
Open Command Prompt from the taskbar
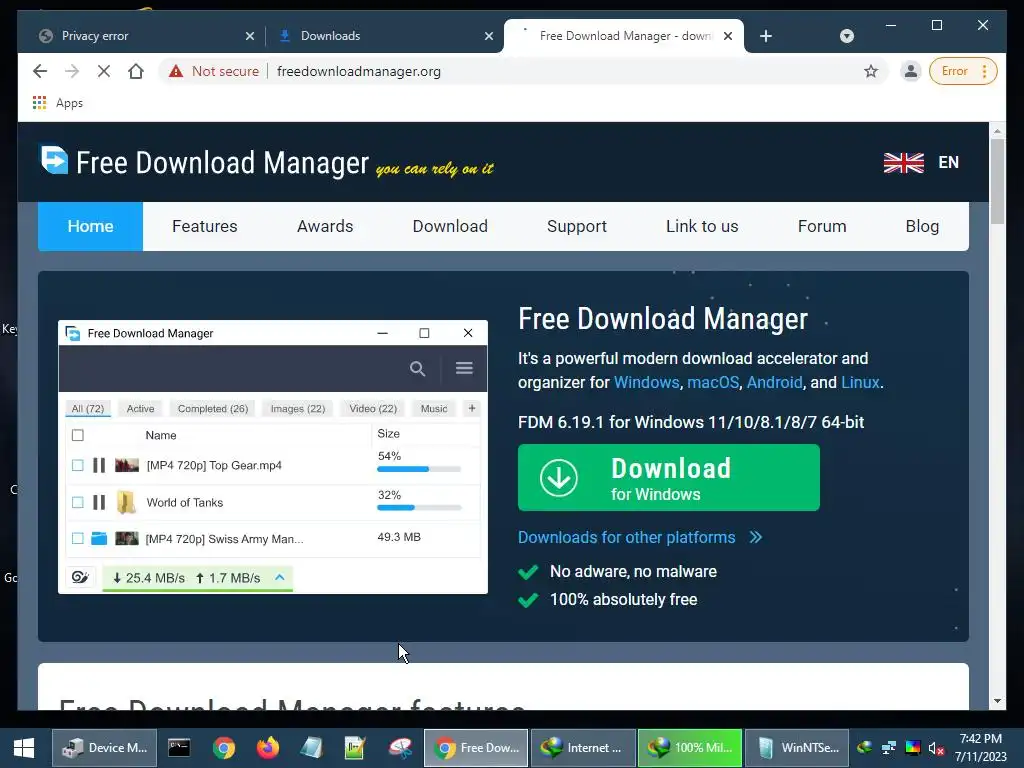[179, 748]
